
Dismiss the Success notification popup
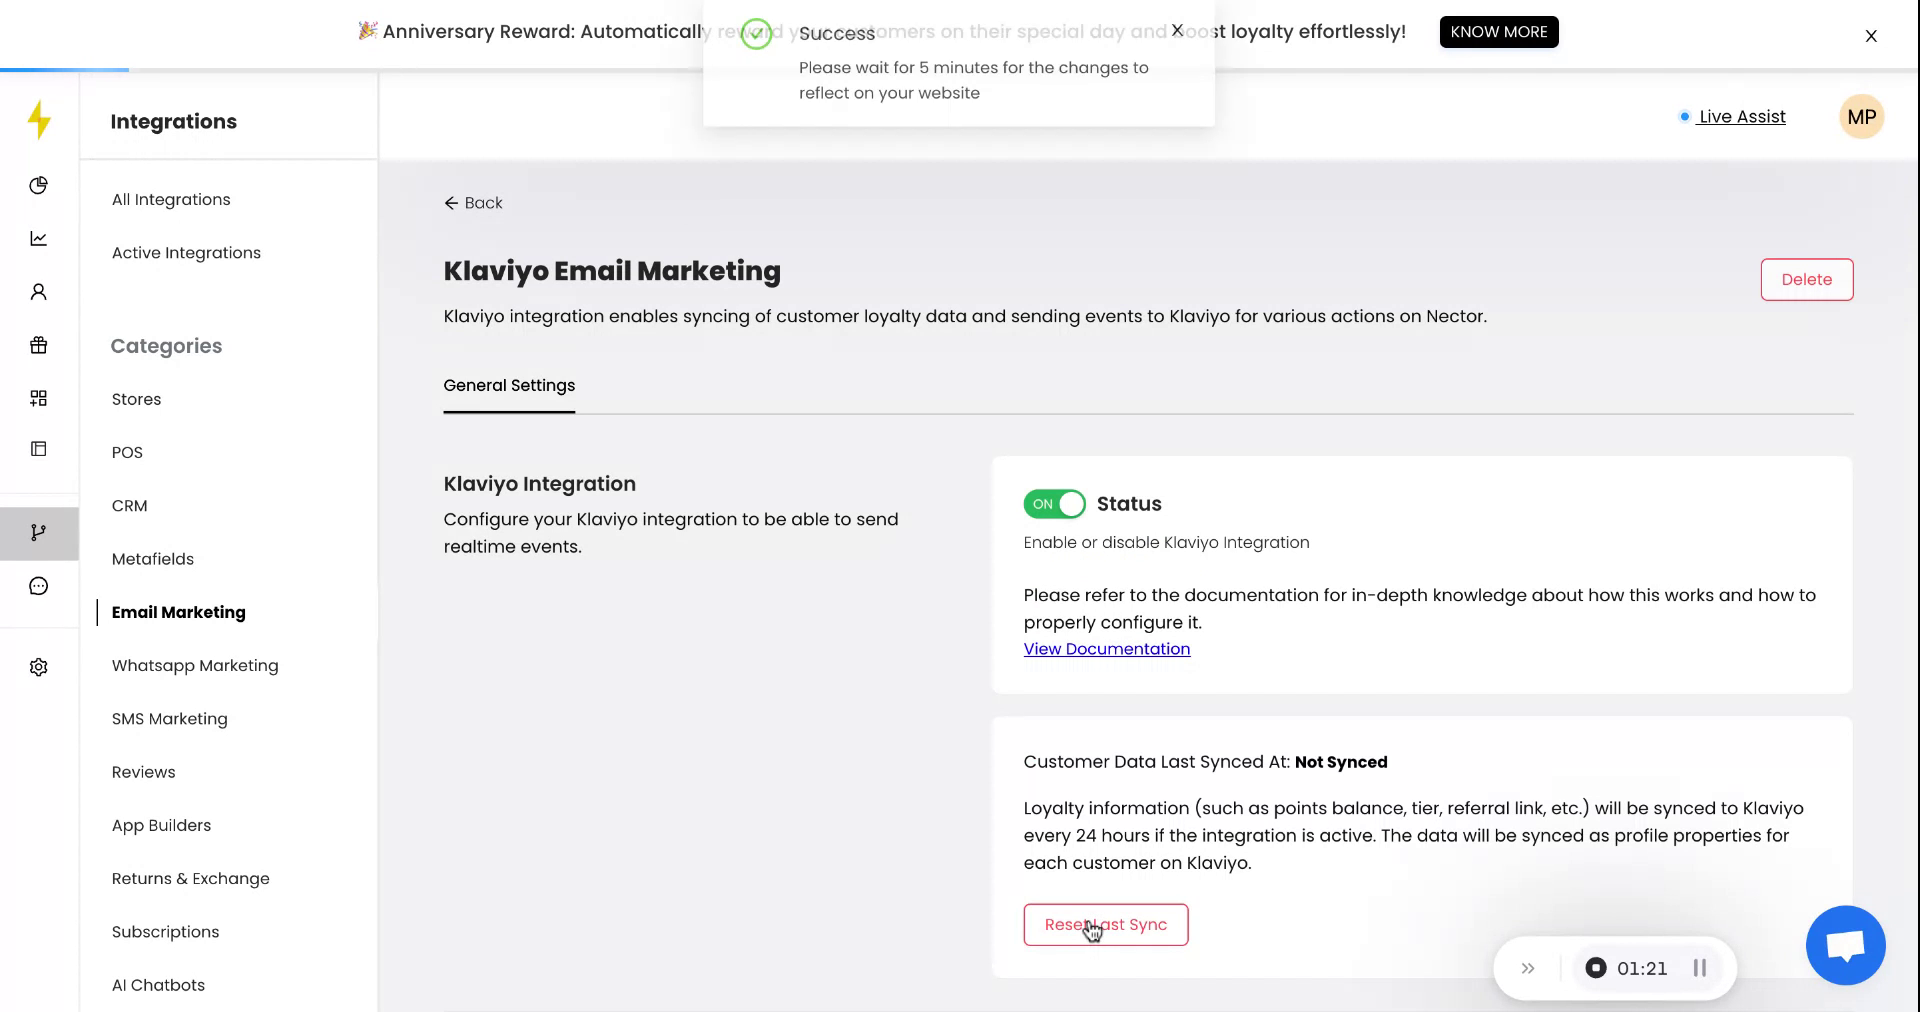[1177, 30]
